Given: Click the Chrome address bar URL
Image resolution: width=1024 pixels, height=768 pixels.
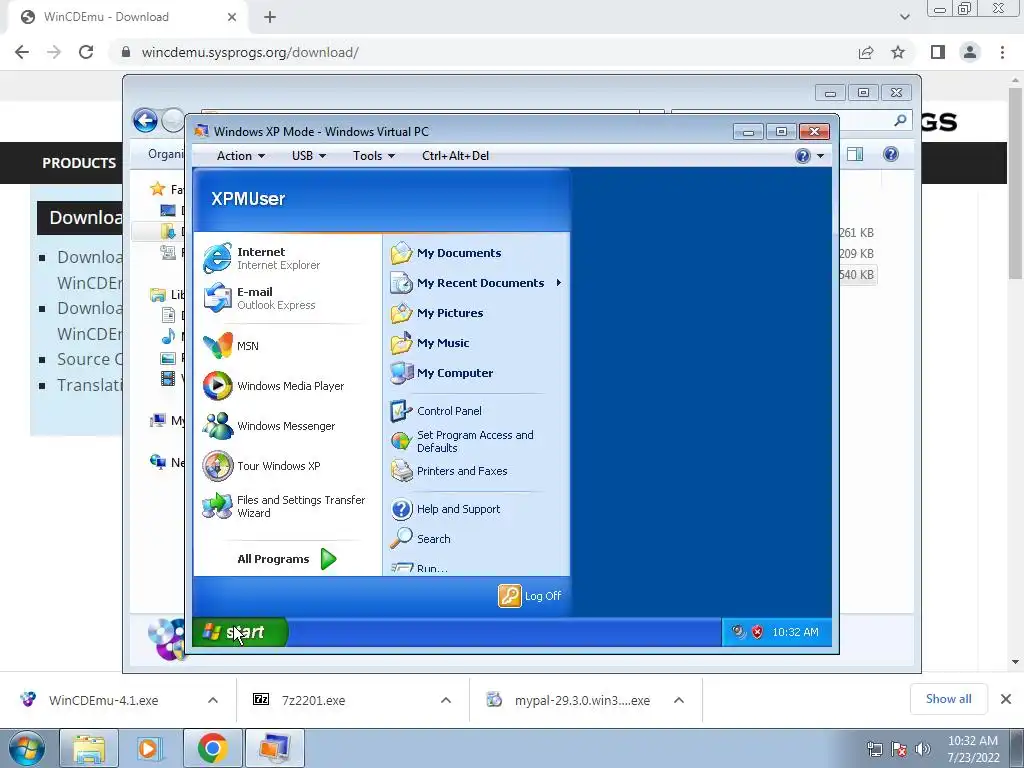Looking at the screenshot, I should point(250,52).
